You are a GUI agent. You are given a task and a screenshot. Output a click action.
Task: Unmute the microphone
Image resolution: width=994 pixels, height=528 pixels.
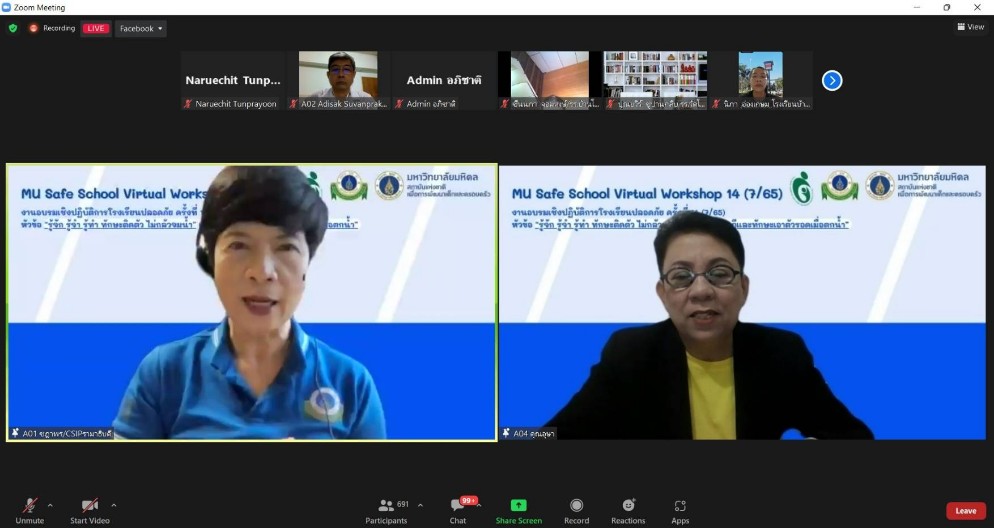[x=29, y=511]
